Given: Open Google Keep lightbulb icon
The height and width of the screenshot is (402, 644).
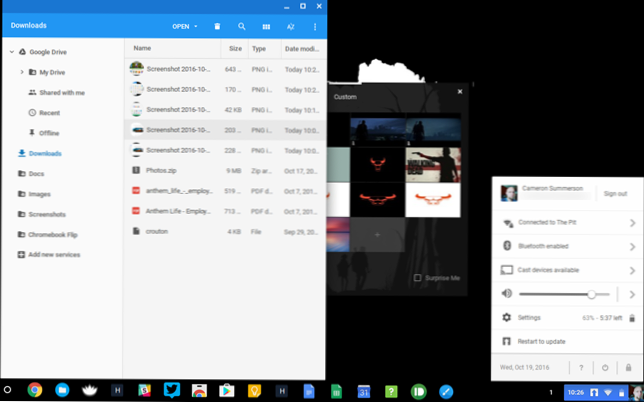Looking at the screenshot, I should [254, 391].
